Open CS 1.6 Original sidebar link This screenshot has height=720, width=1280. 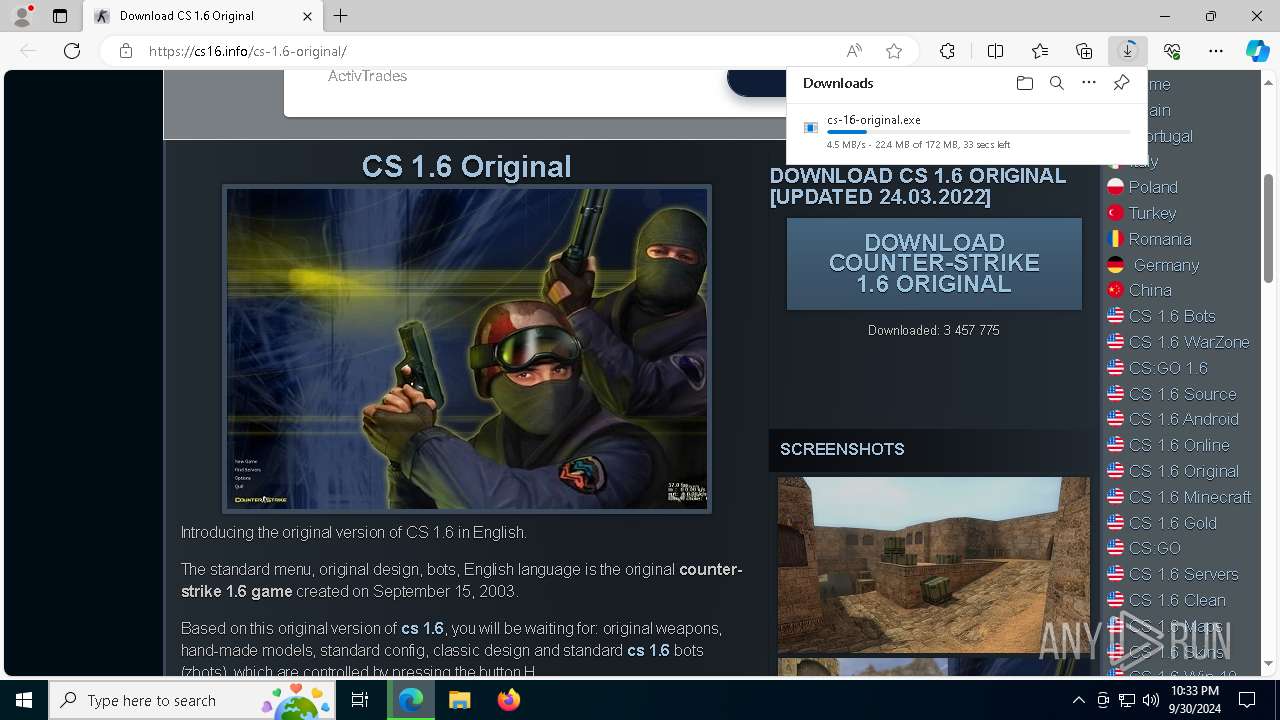pyautogui.click(x=1183, y=471)
